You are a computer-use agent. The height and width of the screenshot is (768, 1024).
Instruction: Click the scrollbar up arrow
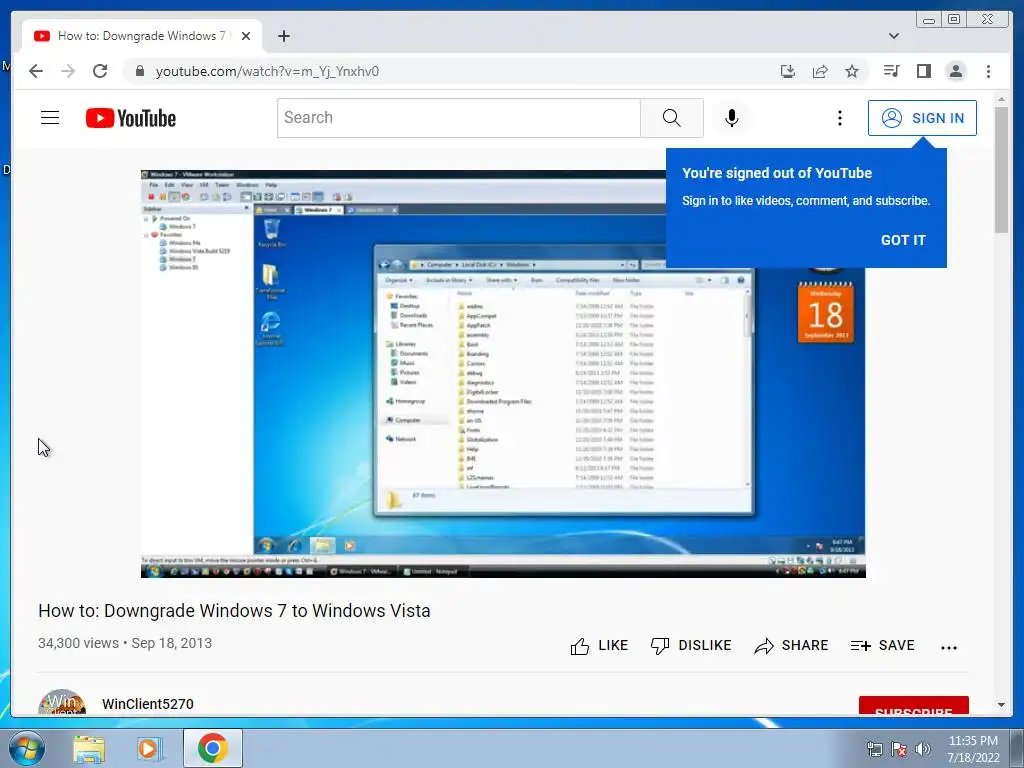[1001, 99]
